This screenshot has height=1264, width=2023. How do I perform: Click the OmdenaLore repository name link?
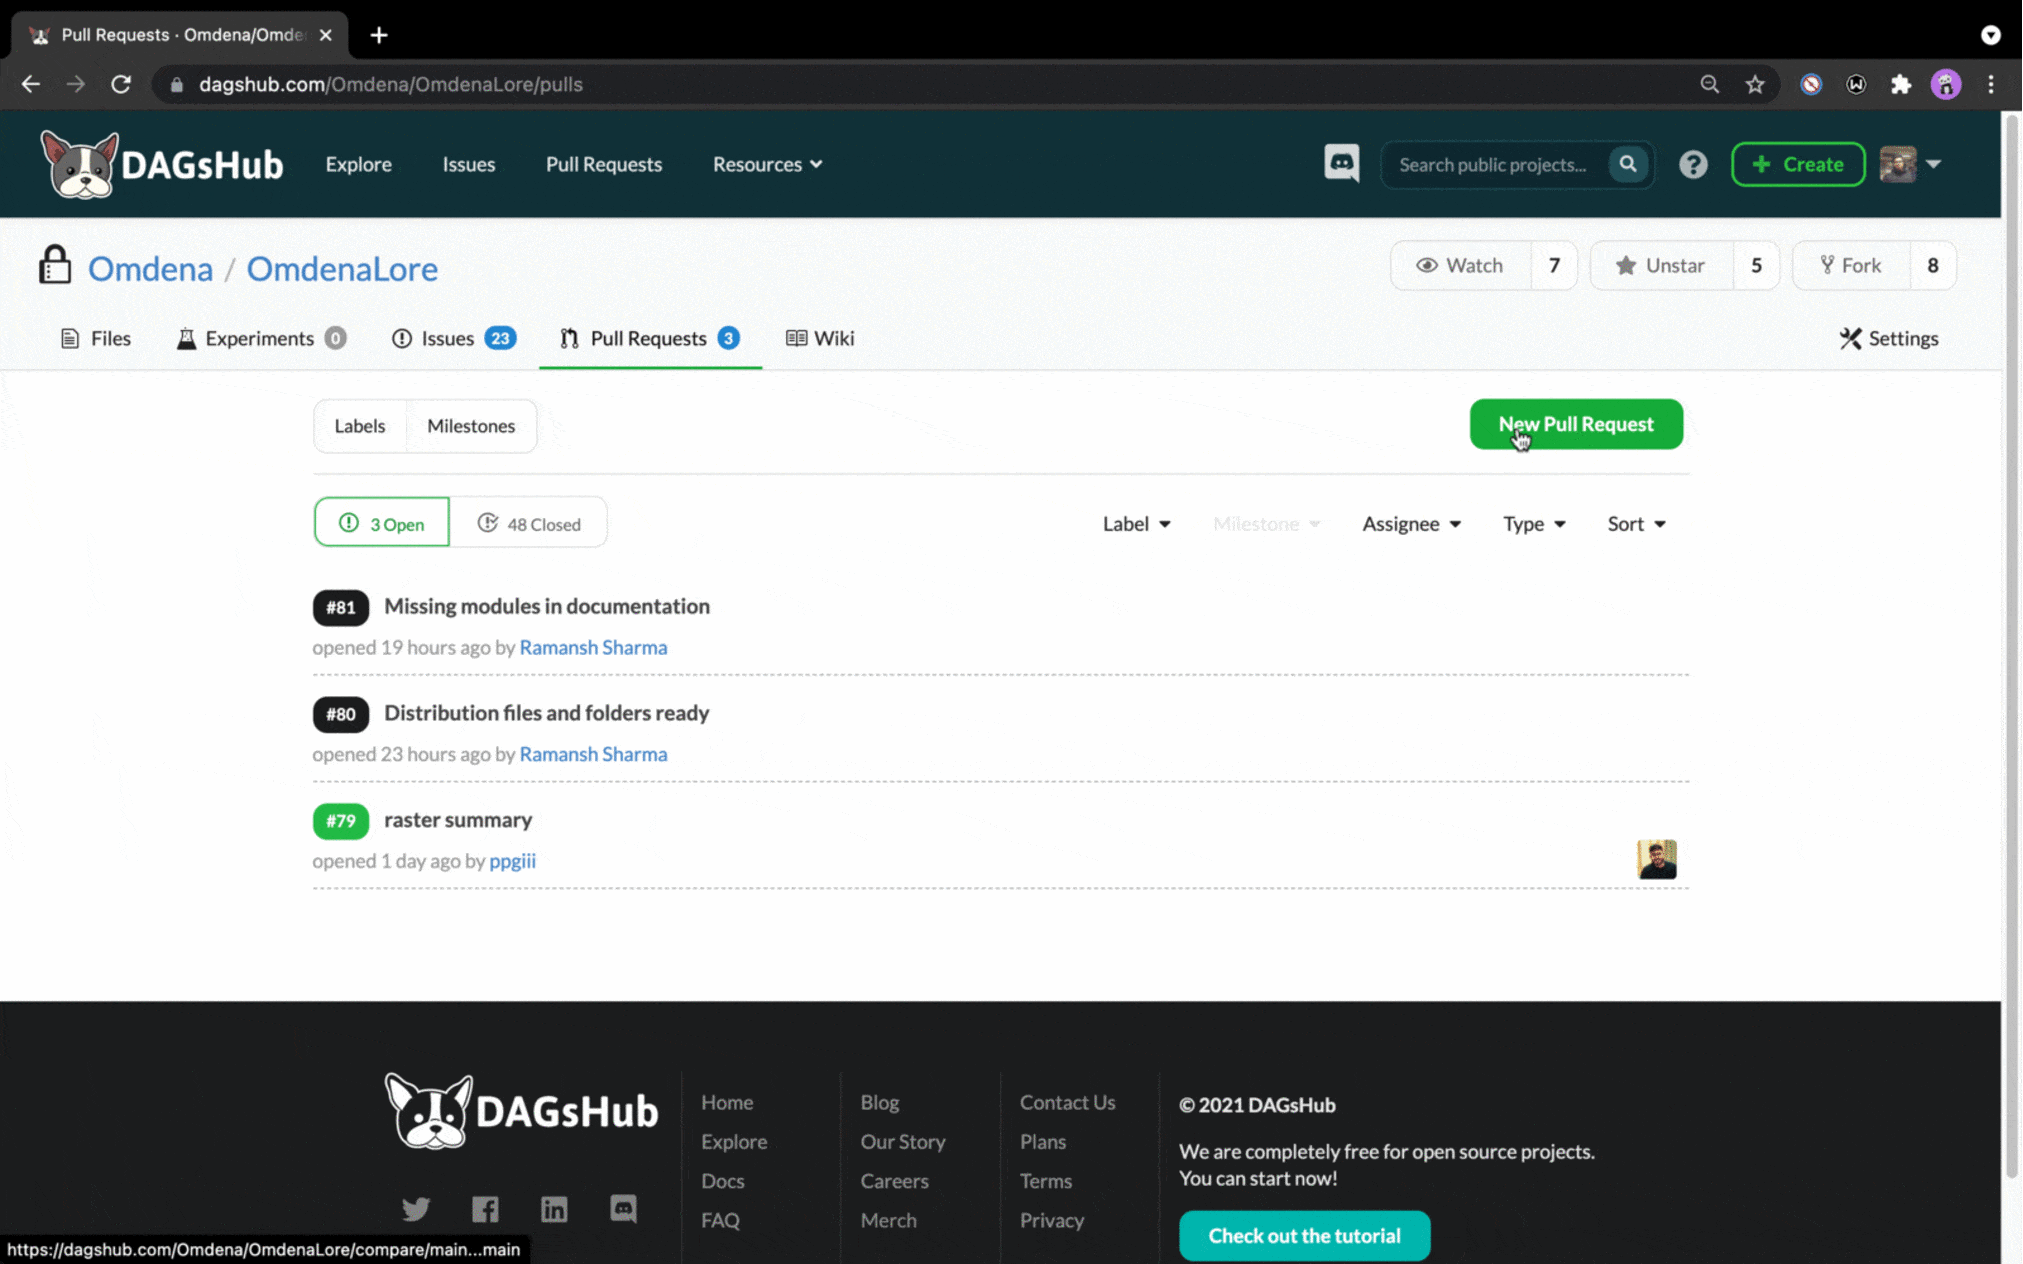tap(342, 268)
